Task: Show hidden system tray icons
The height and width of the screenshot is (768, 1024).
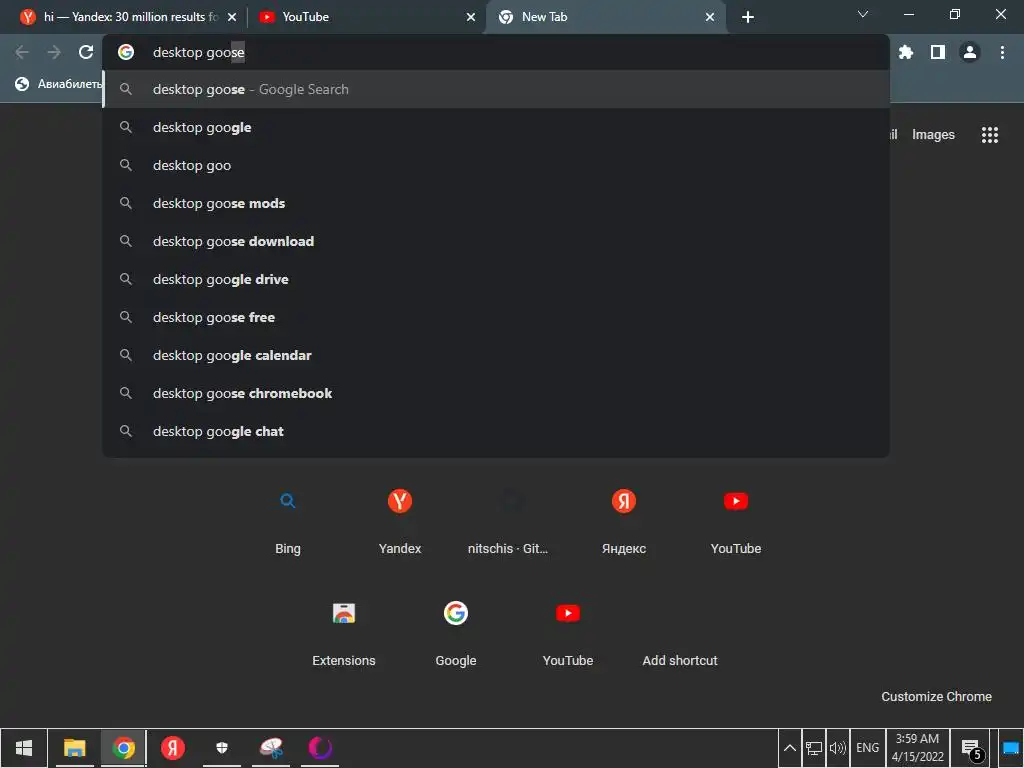Action: (x=789, y=748)
